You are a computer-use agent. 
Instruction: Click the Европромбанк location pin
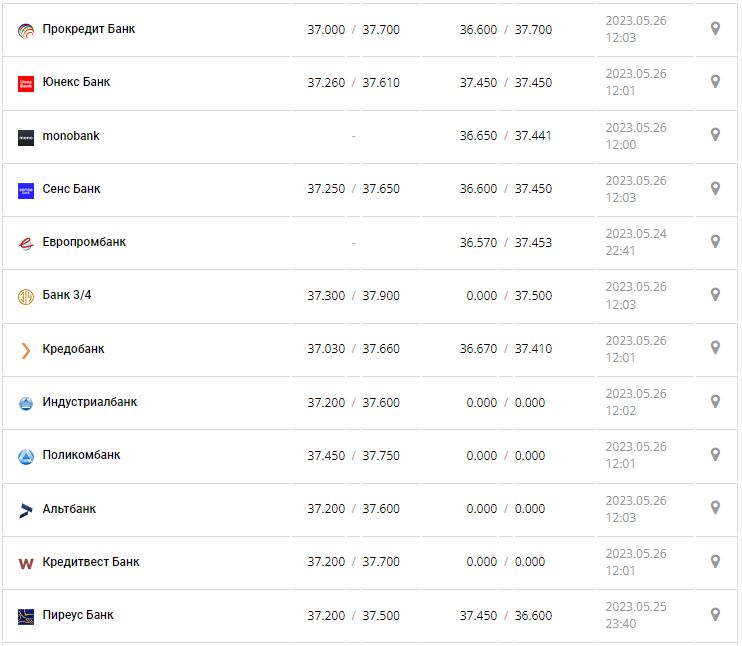point(715,241)
